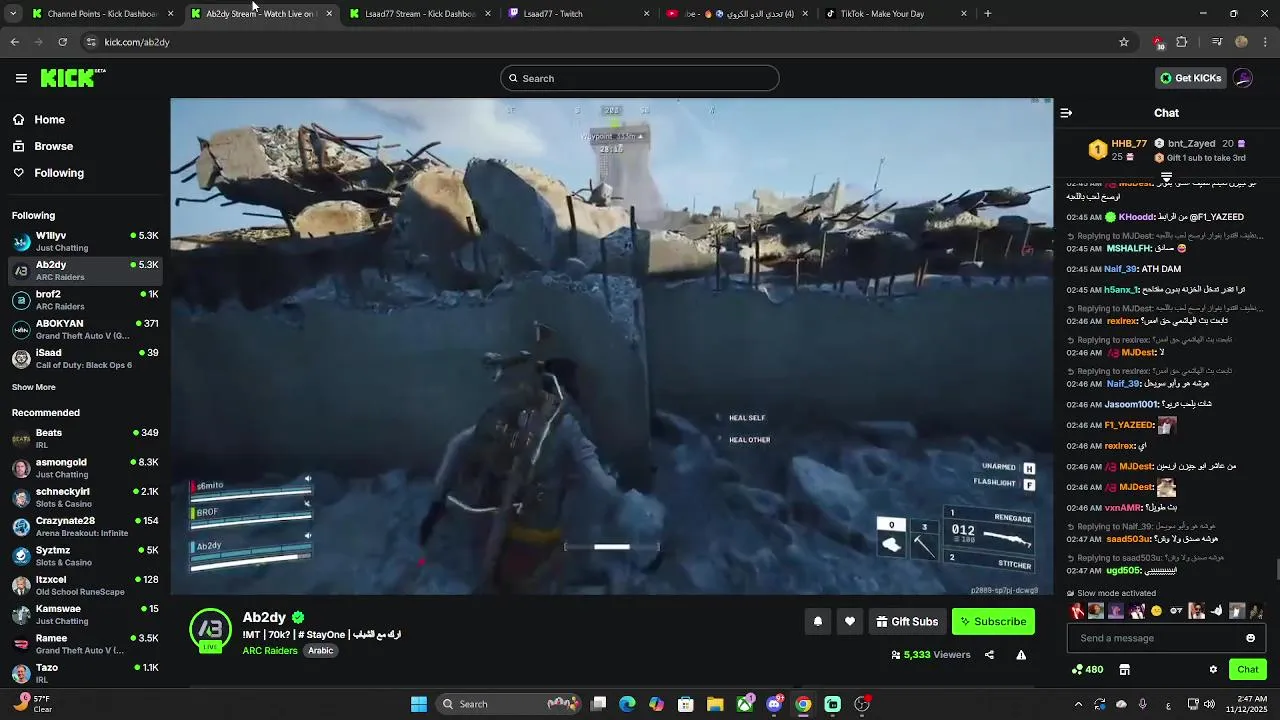Switch to TikTok Make Your Day tab
1280x720 pixels.
(895, 14)
